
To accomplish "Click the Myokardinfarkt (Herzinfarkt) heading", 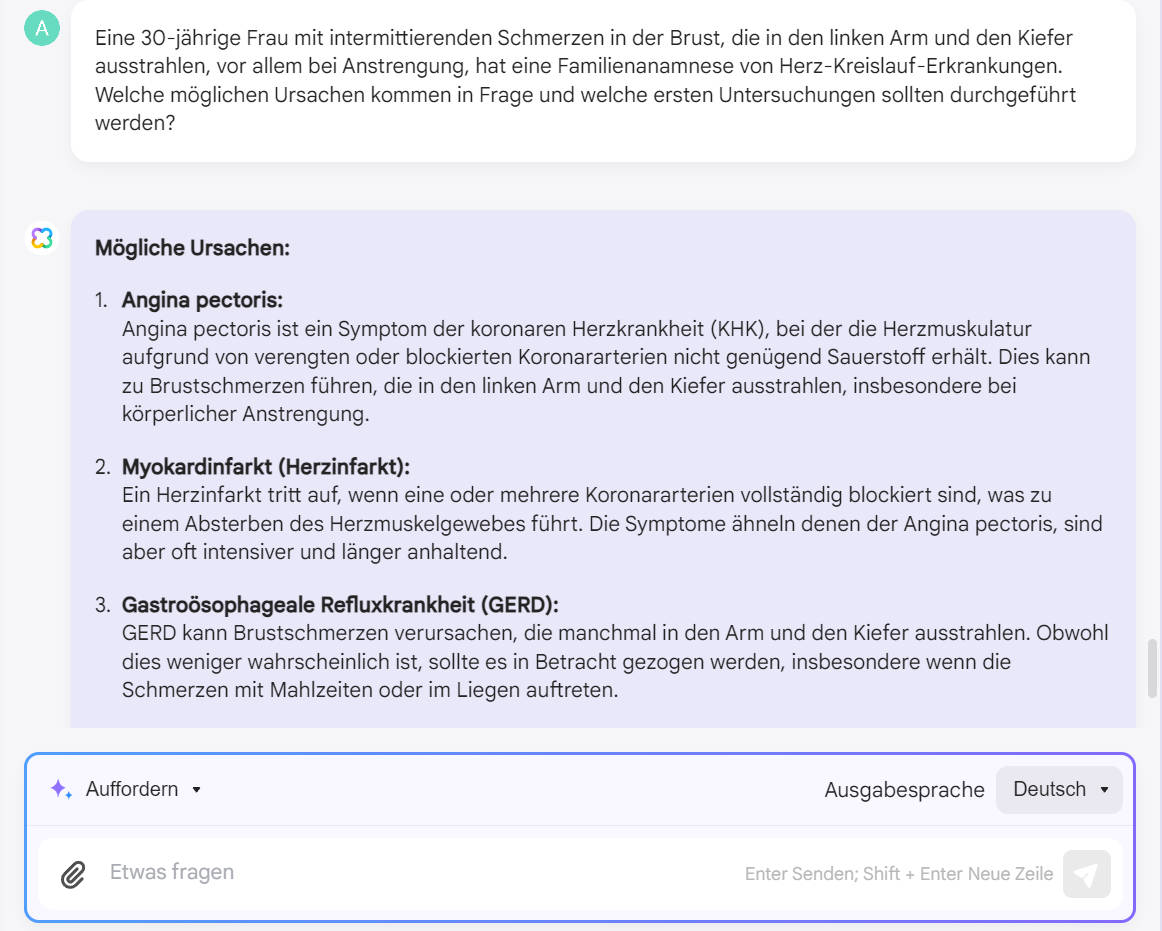I will coord(266,467).
